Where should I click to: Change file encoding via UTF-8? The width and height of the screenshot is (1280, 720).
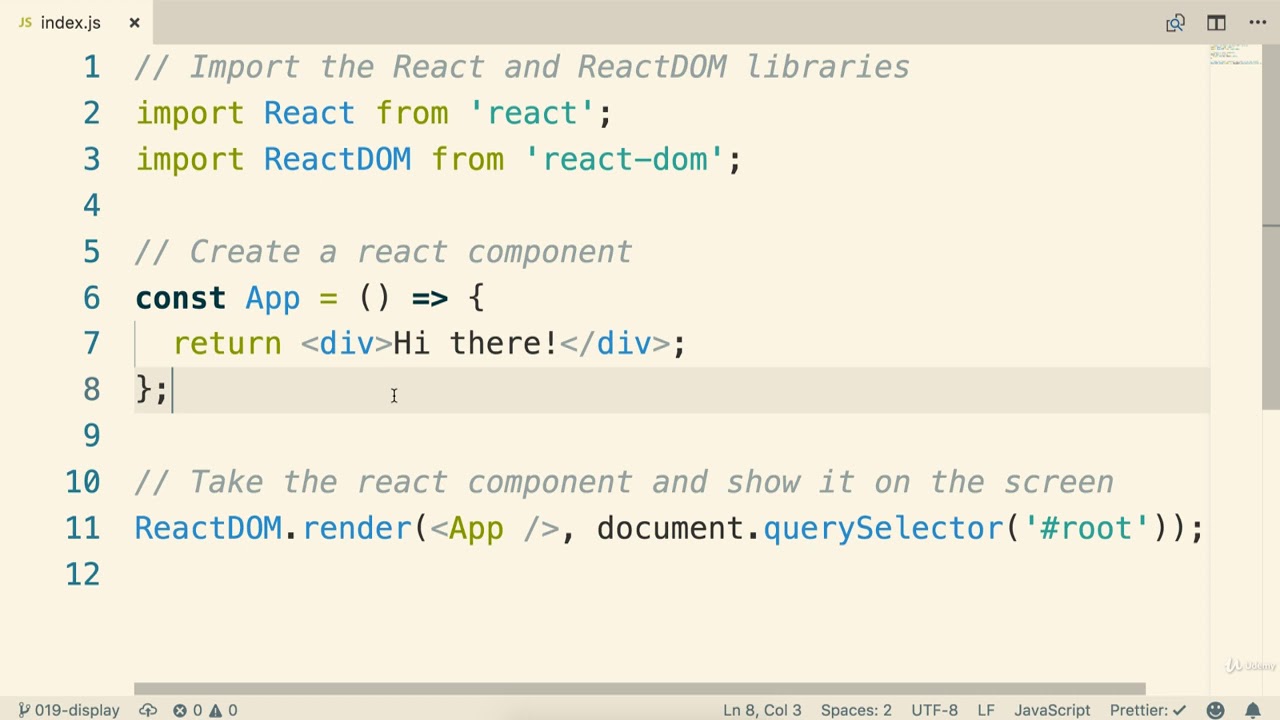click(x=934, y=710)
